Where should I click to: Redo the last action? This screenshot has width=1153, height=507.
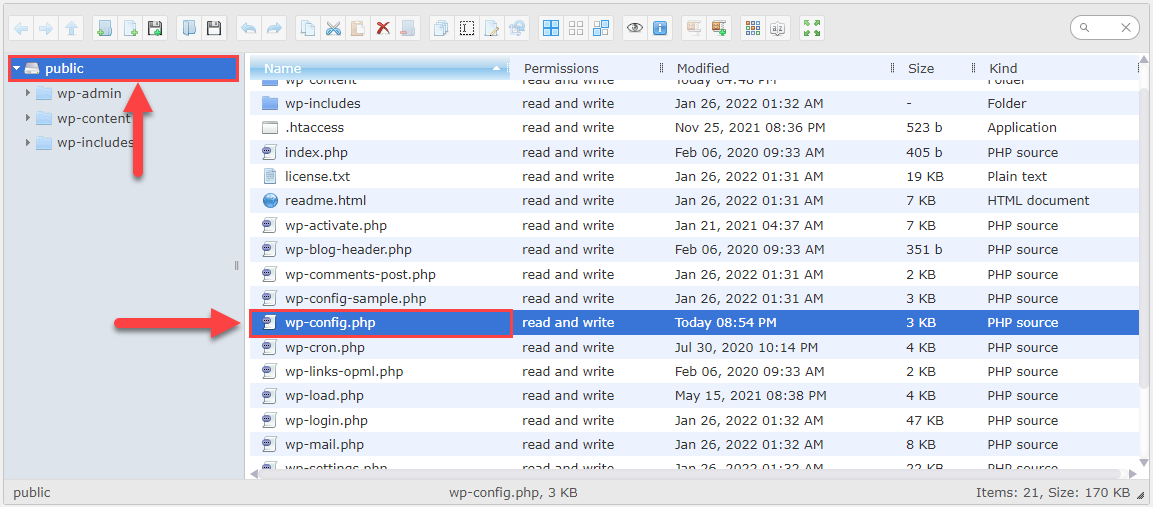pyautogui.click(x=274, y=28)
